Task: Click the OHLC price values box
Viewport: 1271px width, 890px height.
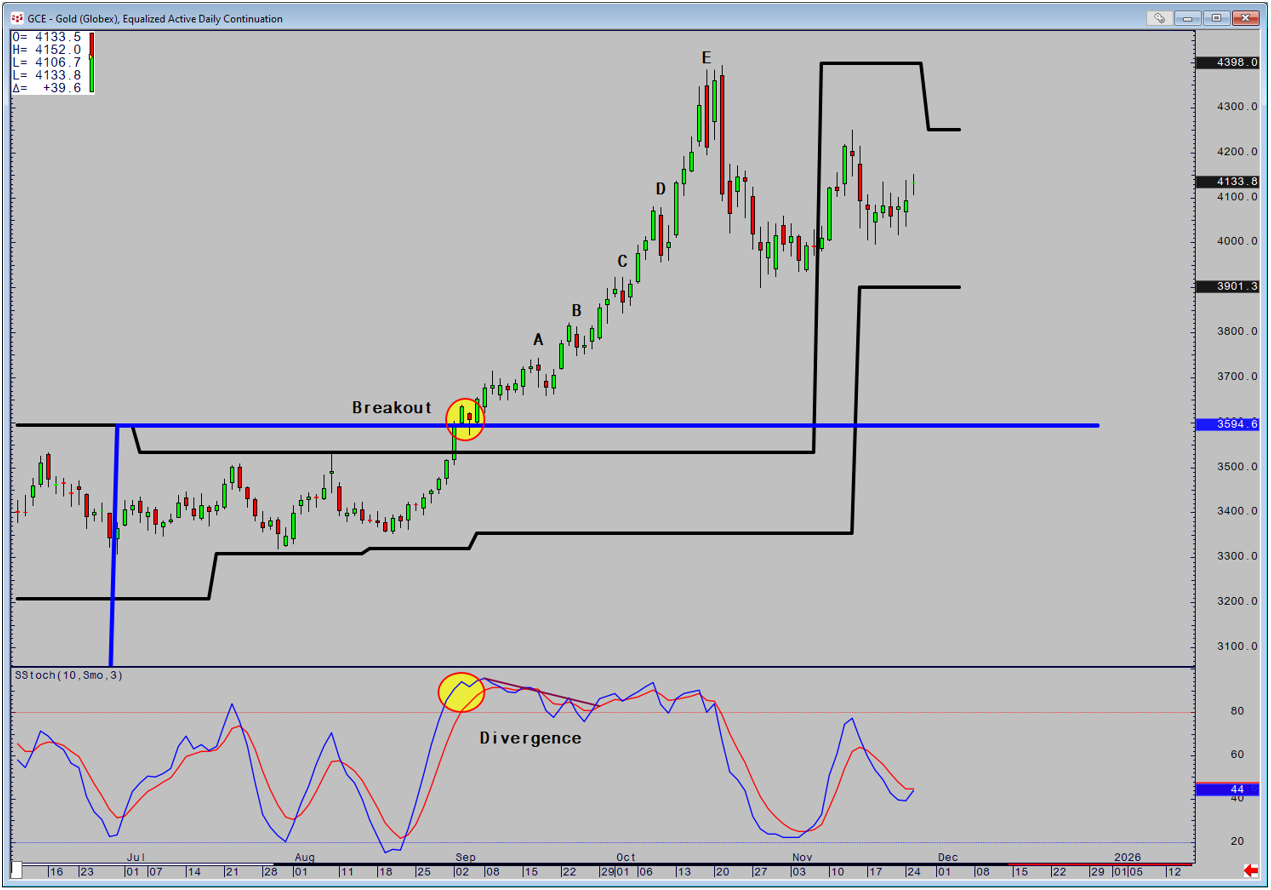Action: (x=47, y=62)
